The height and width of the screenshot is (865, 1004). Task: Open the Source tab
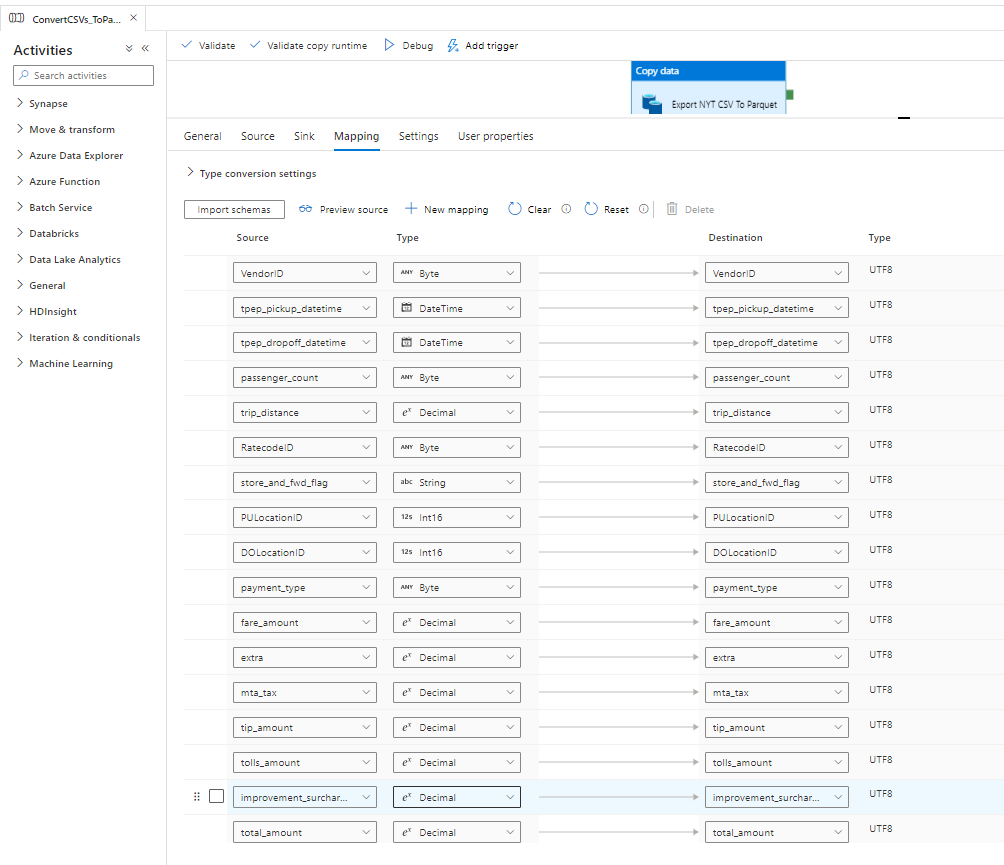257,136
